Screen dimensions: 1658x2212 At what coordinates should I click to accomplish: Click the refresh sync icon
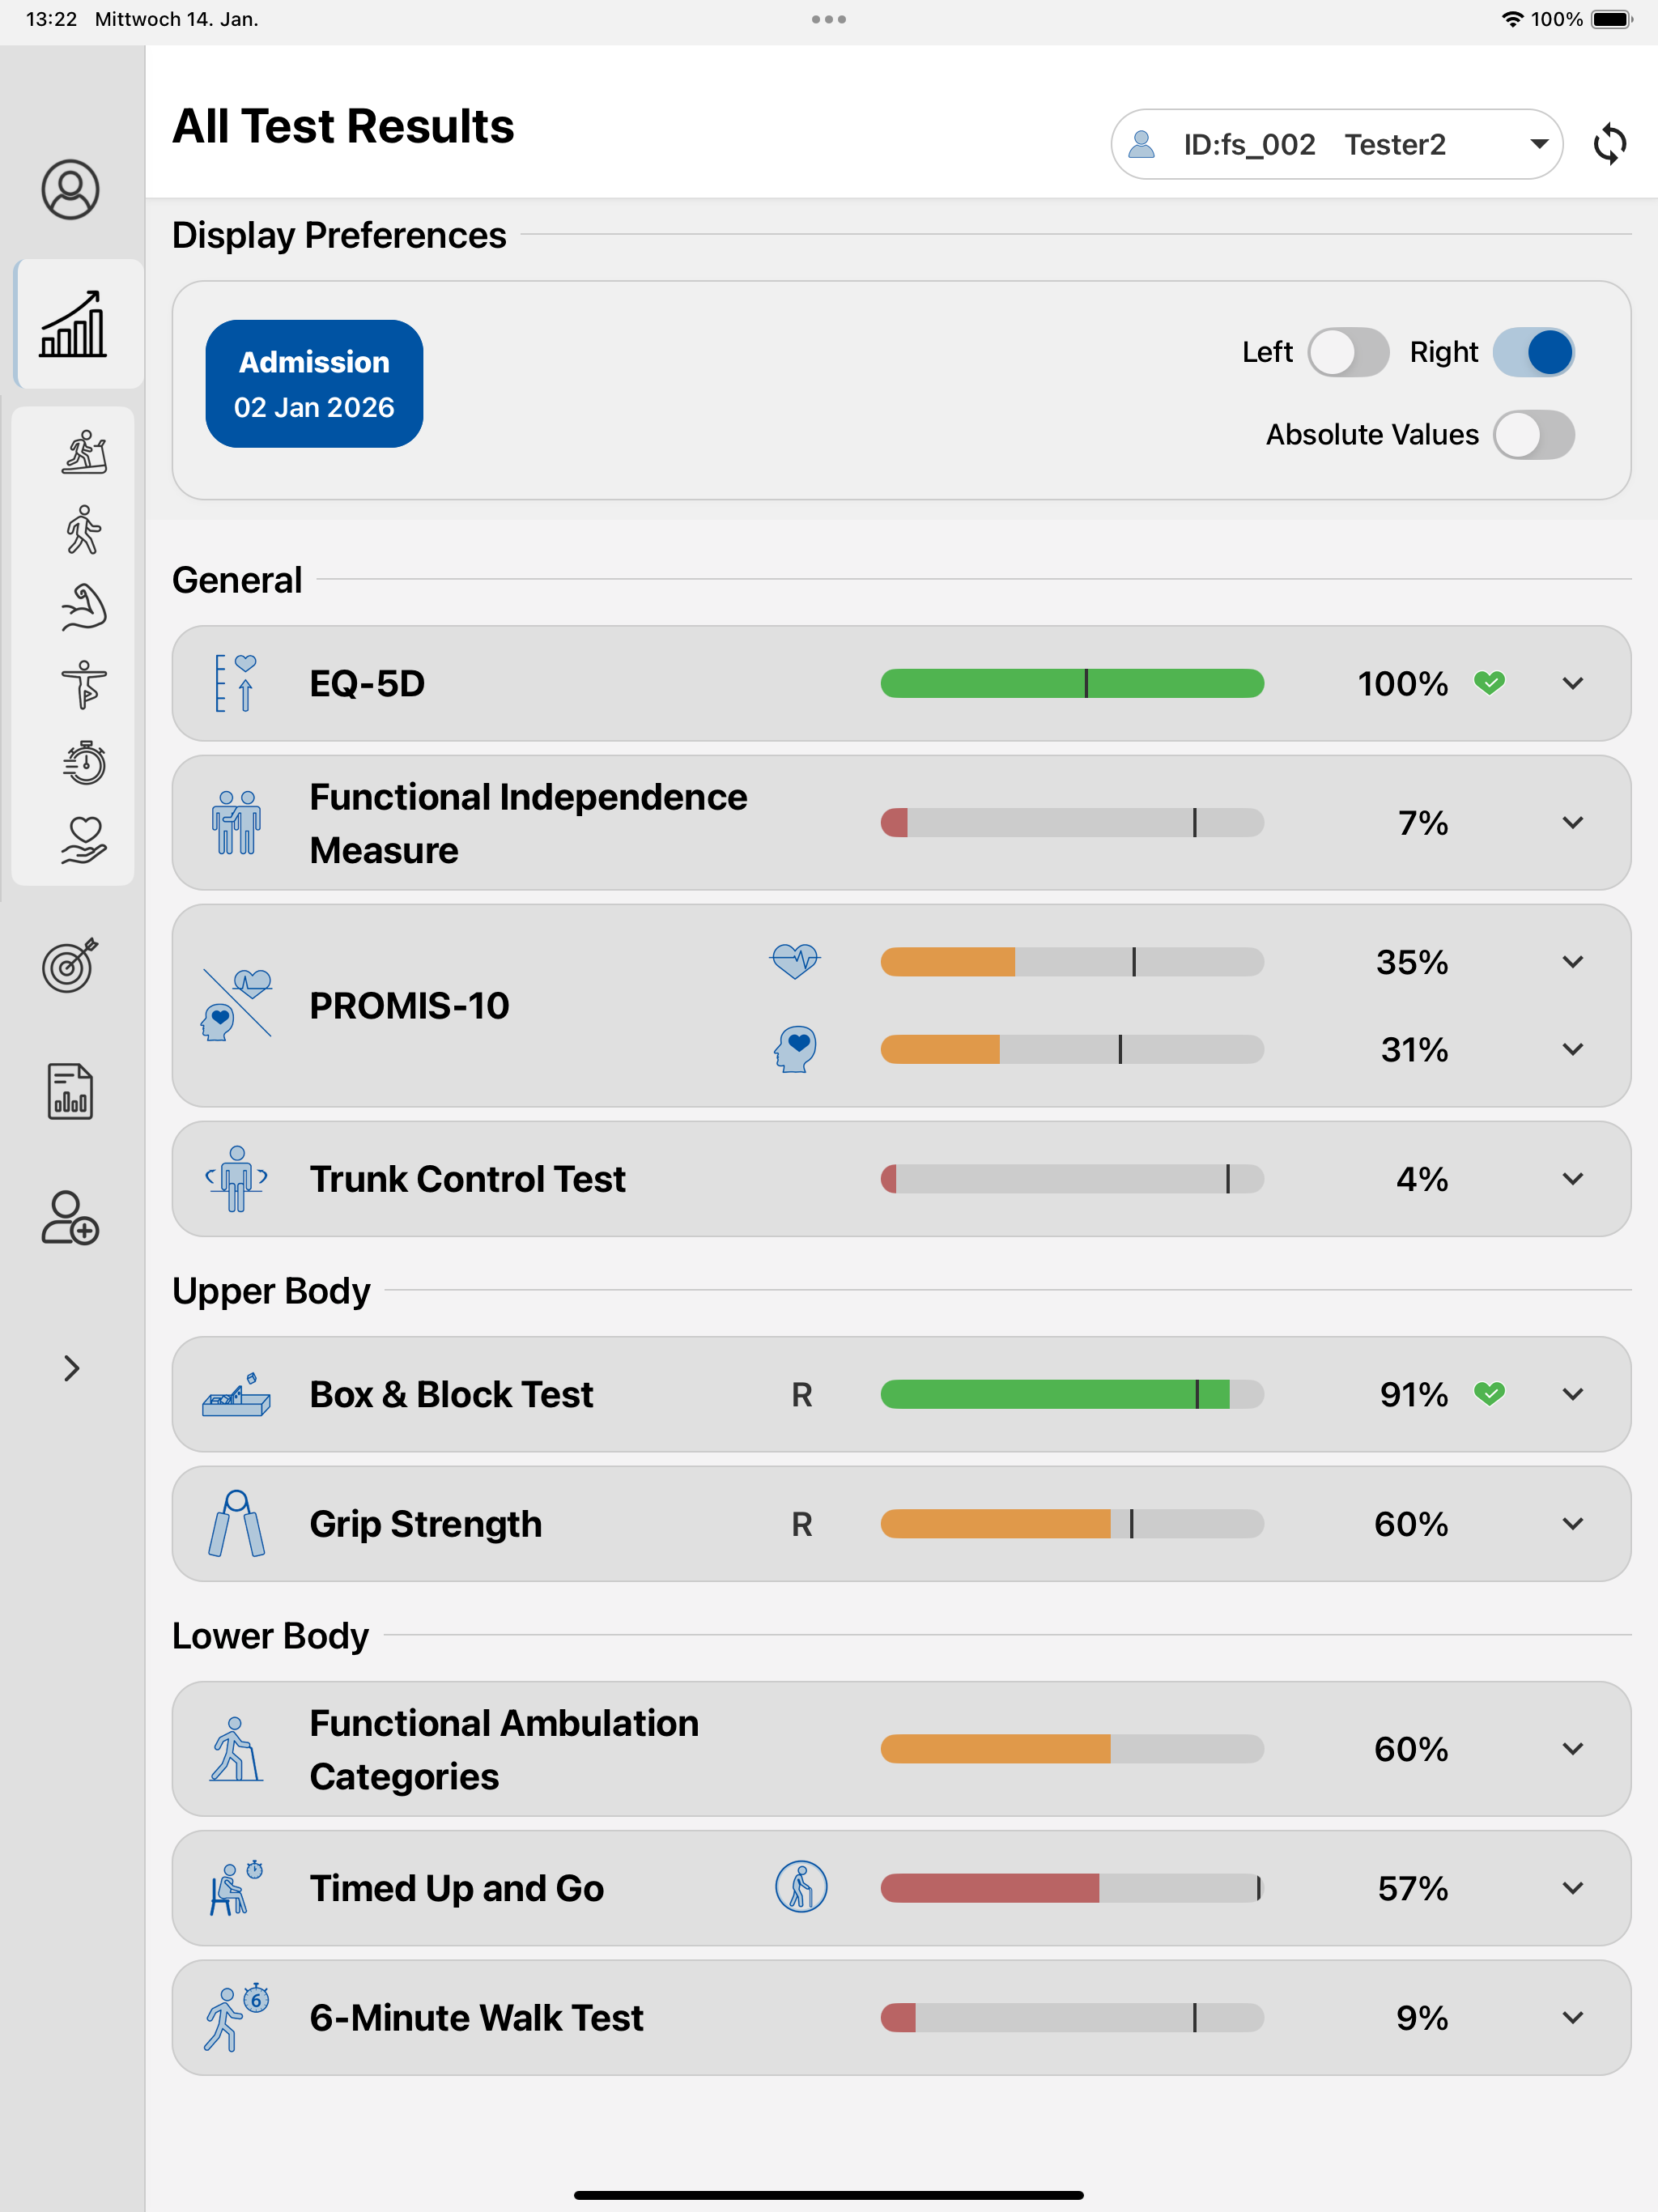tap(1609, 144)
